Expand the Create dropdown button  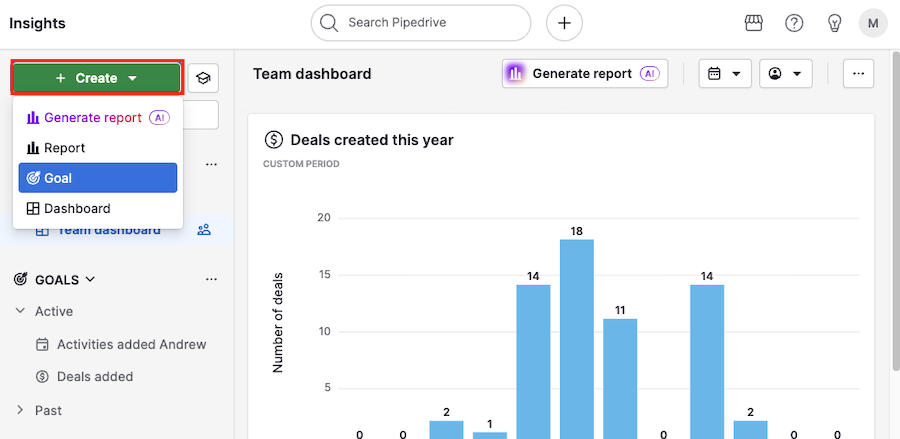pos(96,78)
